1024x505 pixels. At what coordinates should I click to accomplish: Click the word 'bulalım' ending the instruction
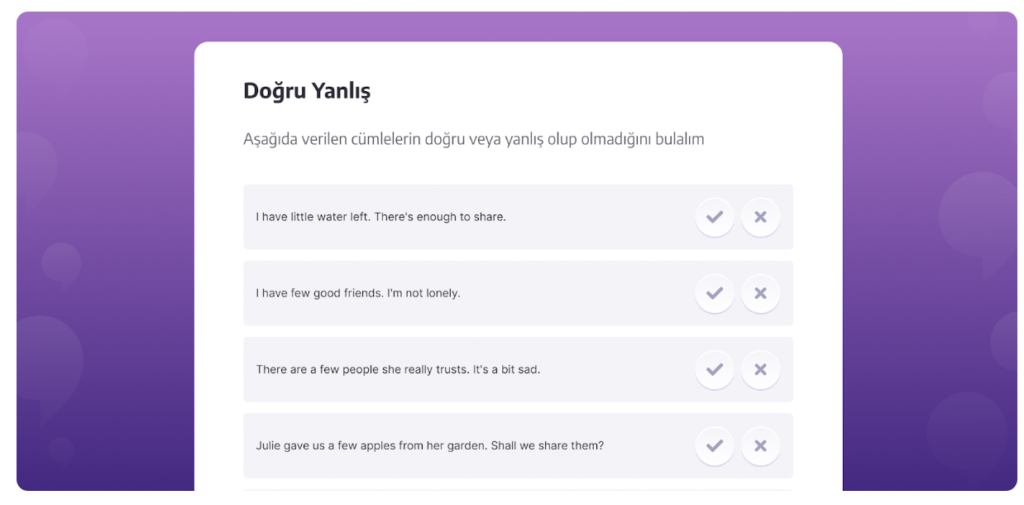679,139
